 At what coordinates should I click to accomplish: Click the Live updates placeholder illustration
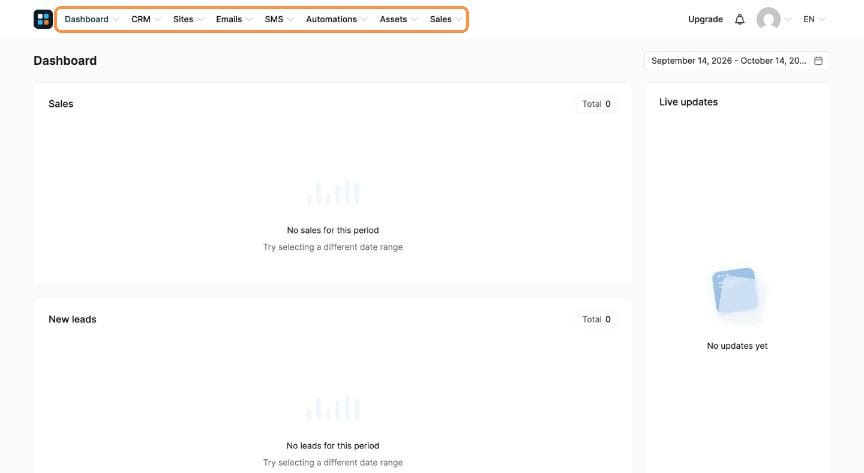click(737, 292)
